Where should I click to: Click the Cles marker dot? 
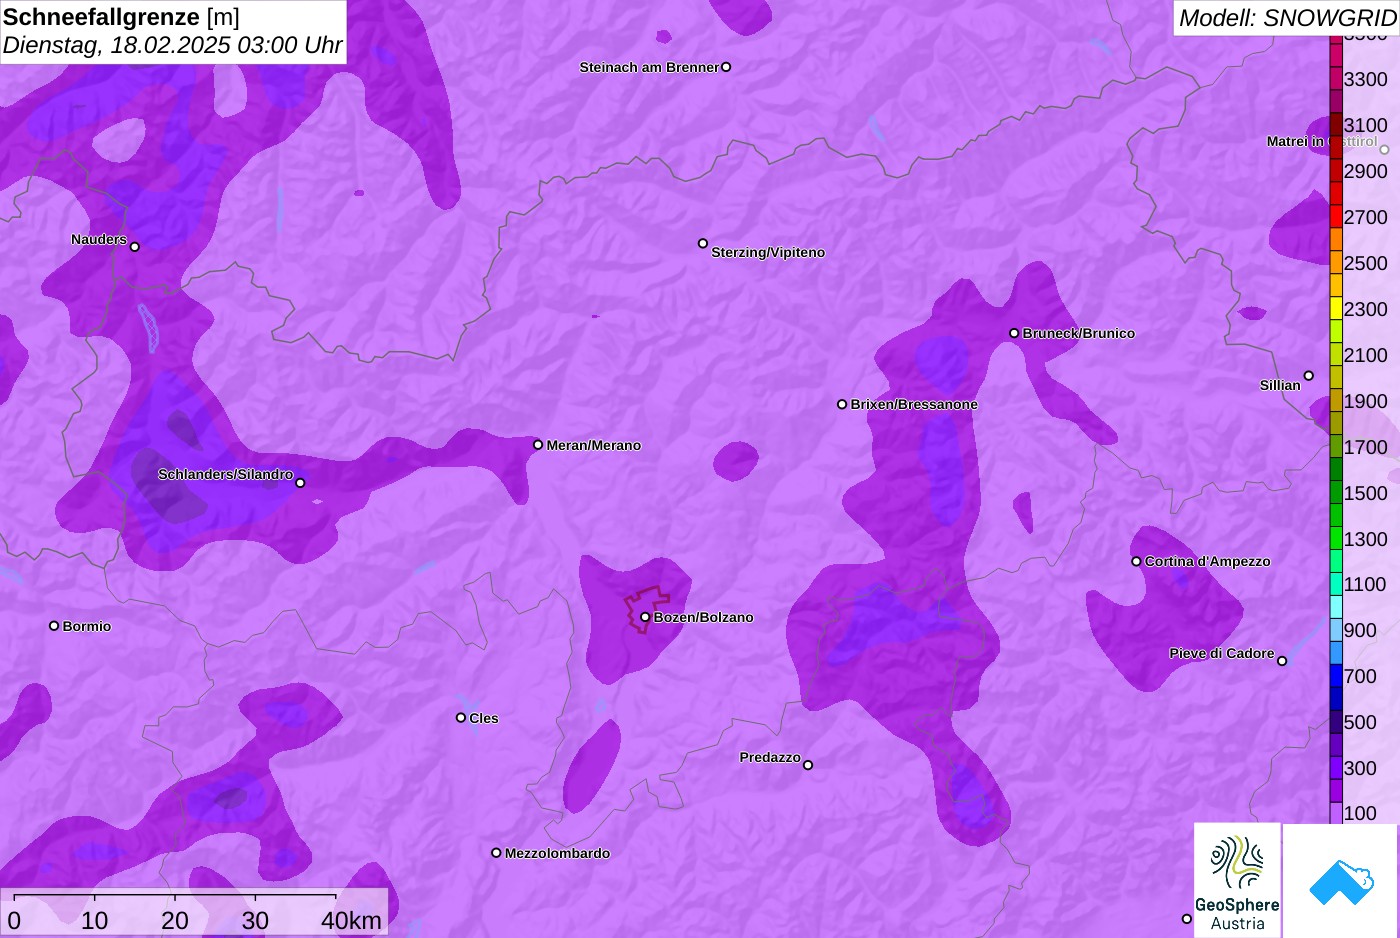pos(461,717)
